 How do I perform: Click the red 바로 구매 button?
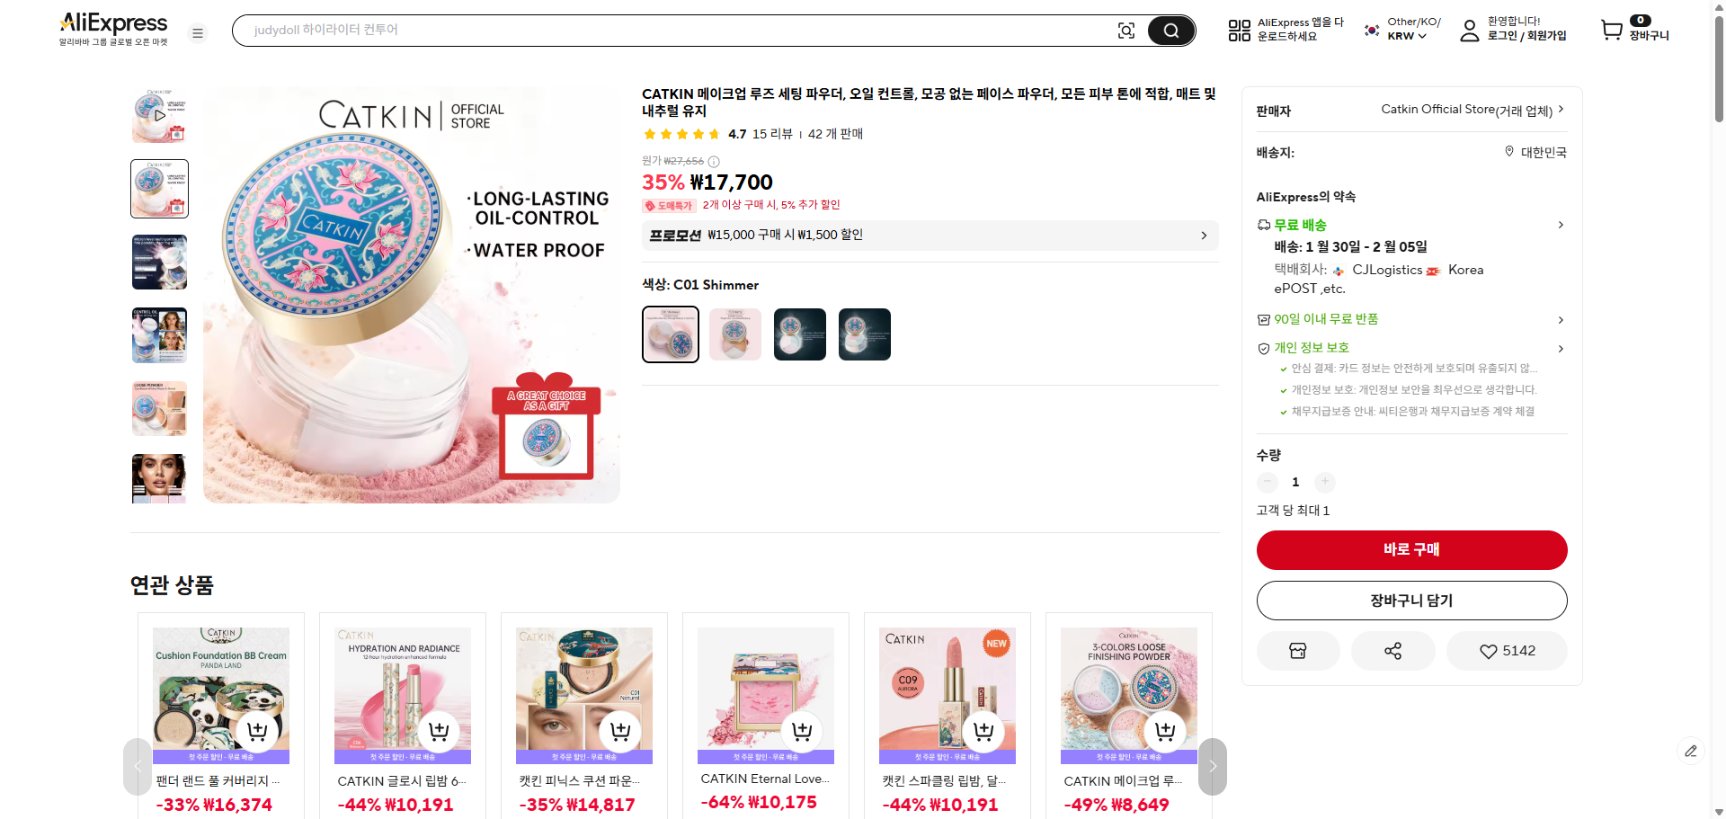(x=1411, y=550)
